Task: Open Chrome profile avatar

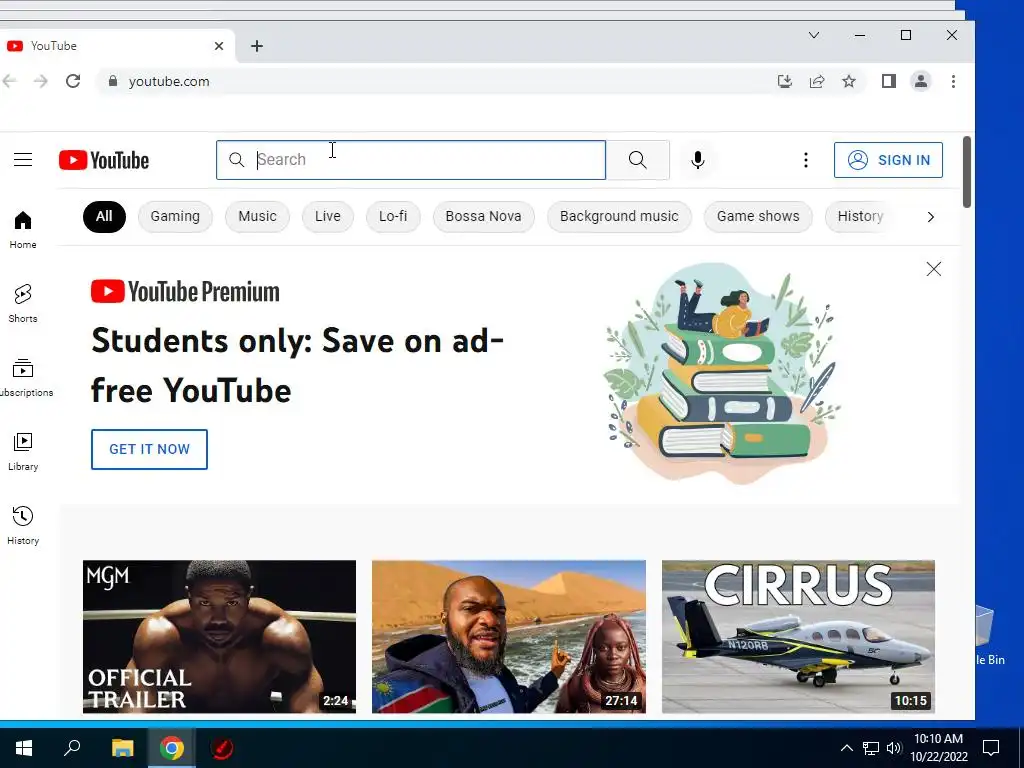Action: tap(921, 81)
